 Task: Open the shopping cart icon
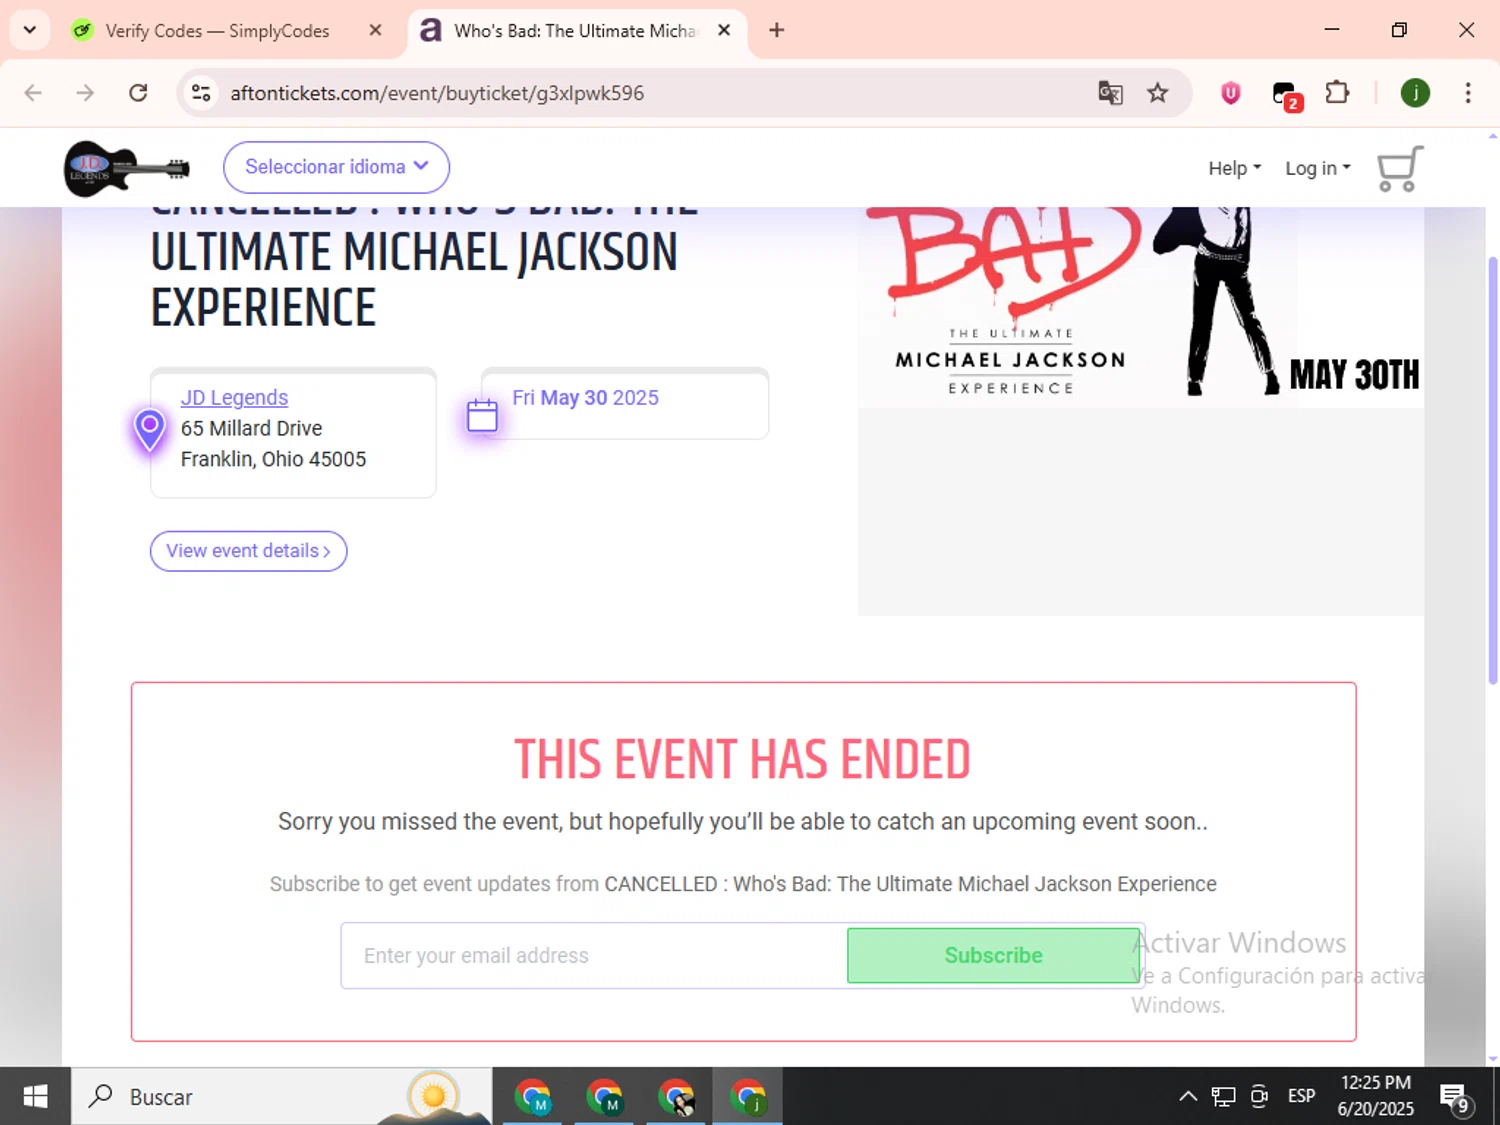1400,168
